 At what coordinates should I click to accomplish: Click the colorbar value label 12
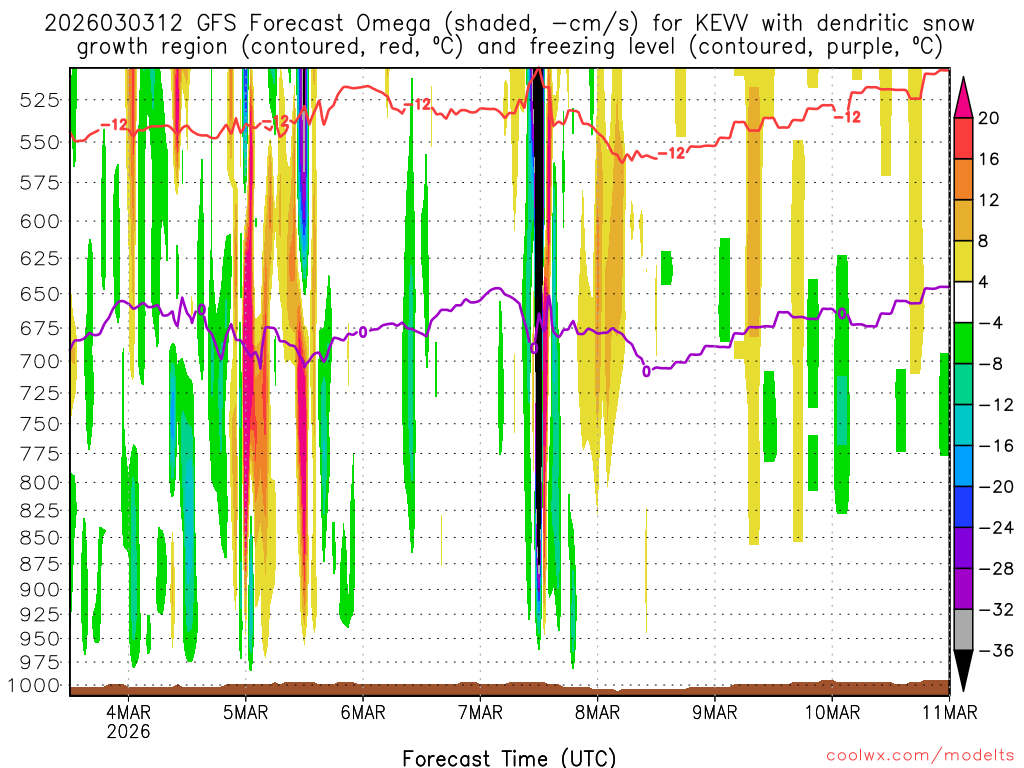click(989, 200)
